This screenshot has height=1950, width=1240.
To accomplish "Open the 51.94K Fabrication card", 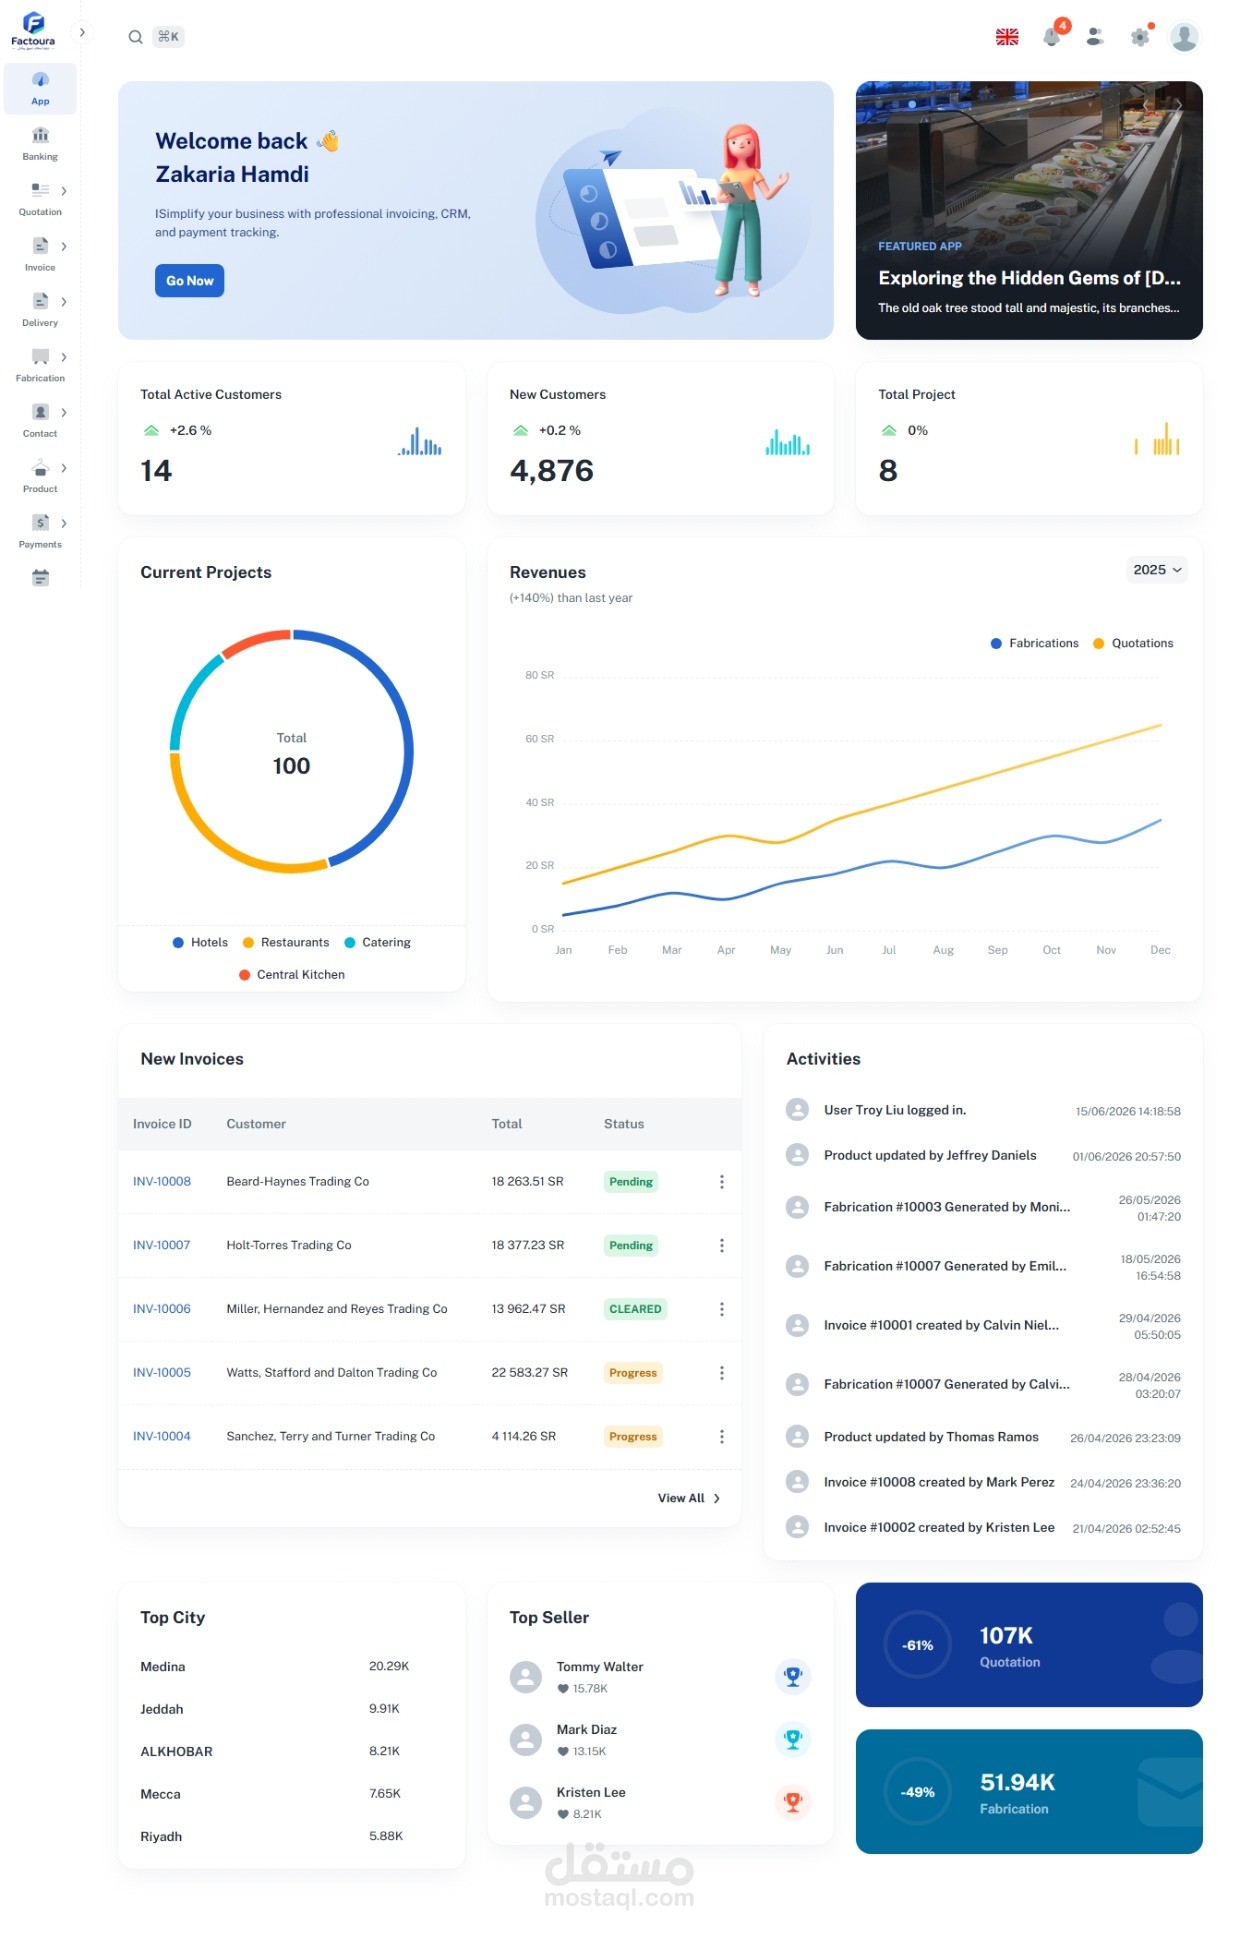I will 1029,1791.
